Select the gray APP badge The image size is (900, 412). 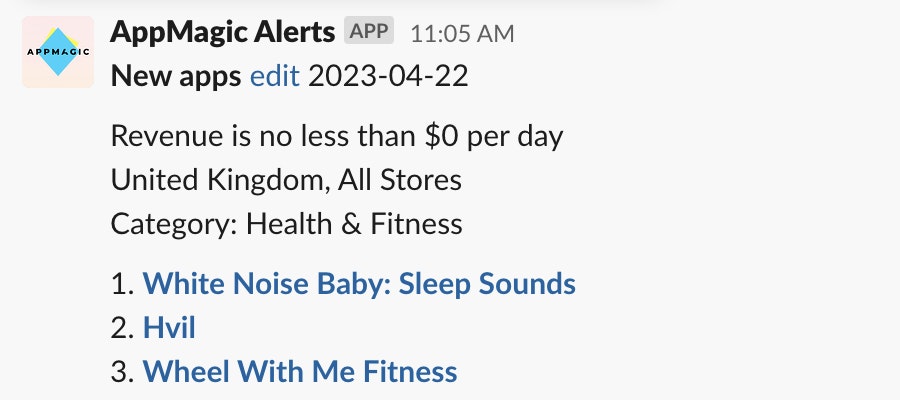coord(369,30)
